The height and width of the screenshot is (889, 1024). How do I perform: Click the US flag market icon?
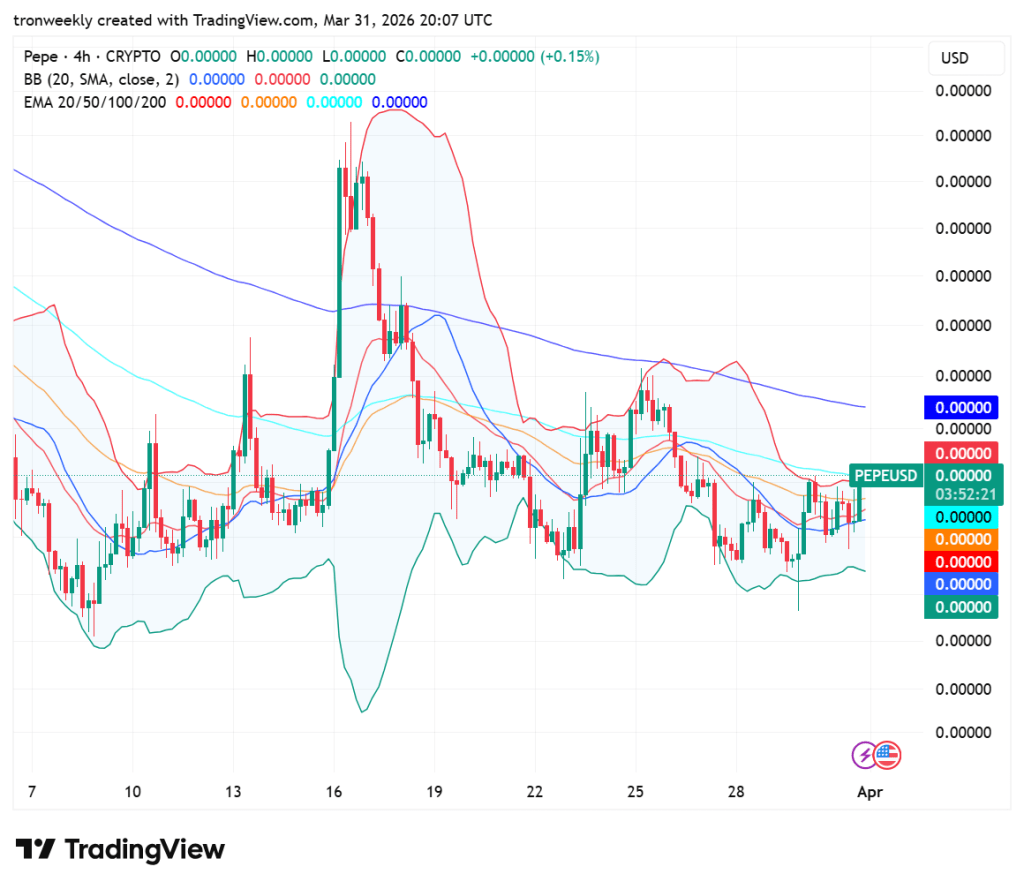click(x=890, y=756)
